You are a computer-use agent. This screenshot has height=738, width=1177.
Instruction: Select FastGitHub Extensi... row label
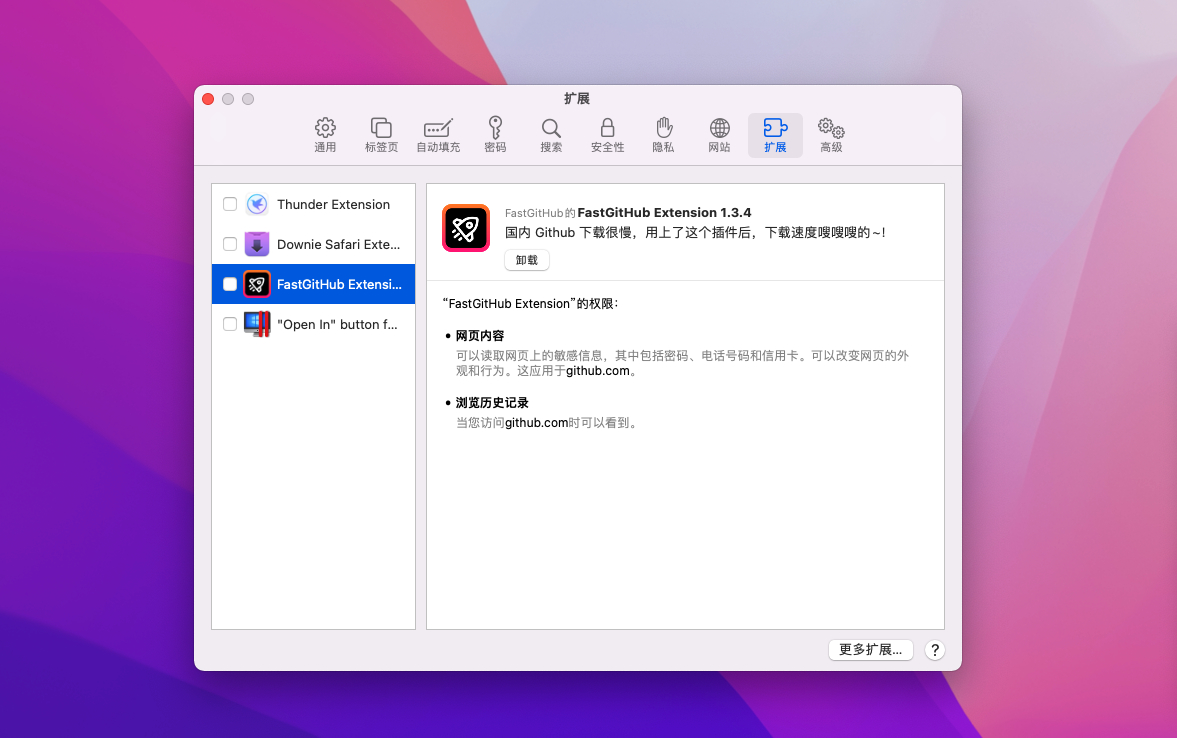[339, 284]
